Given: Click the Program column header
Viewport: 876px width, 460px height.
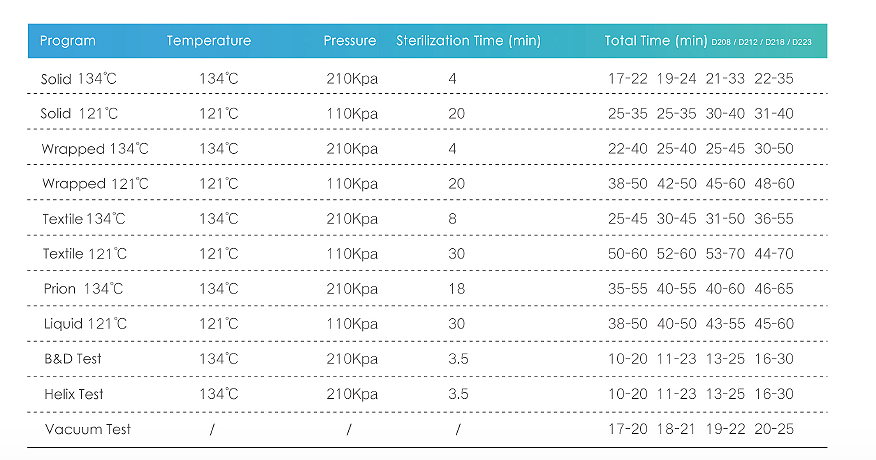Looking at the screenshot, I should point(68,41).
